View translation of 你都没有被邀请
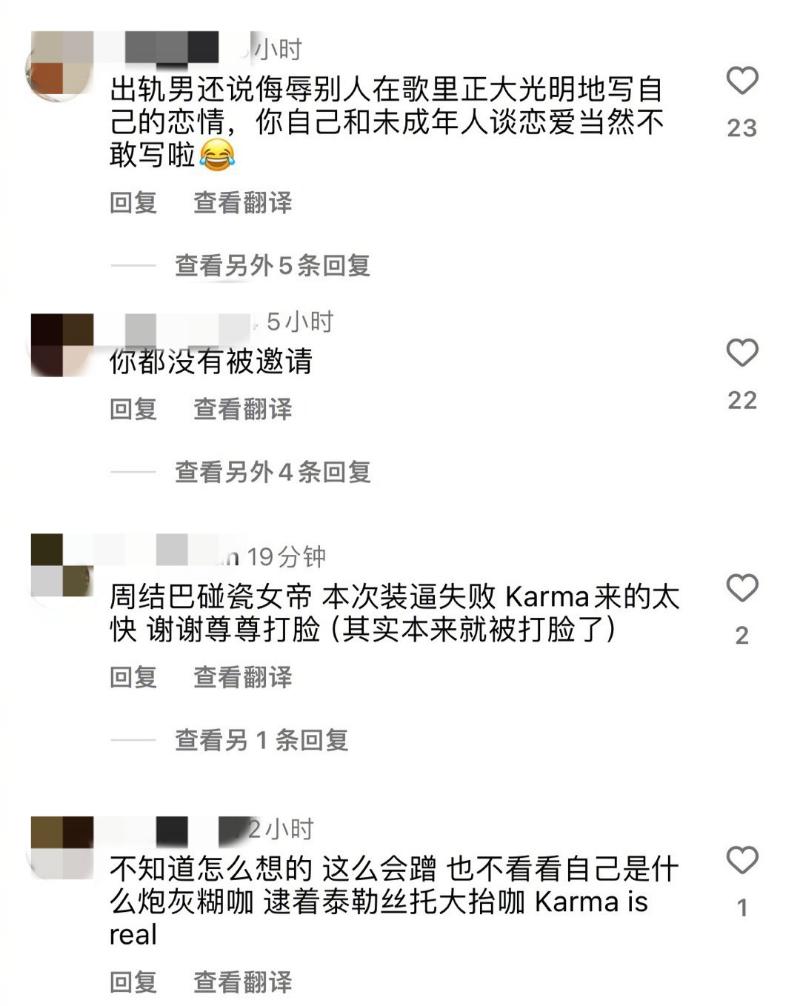Image resolution: width=800 pixels, height=1006 pixels. coord(243,409)
